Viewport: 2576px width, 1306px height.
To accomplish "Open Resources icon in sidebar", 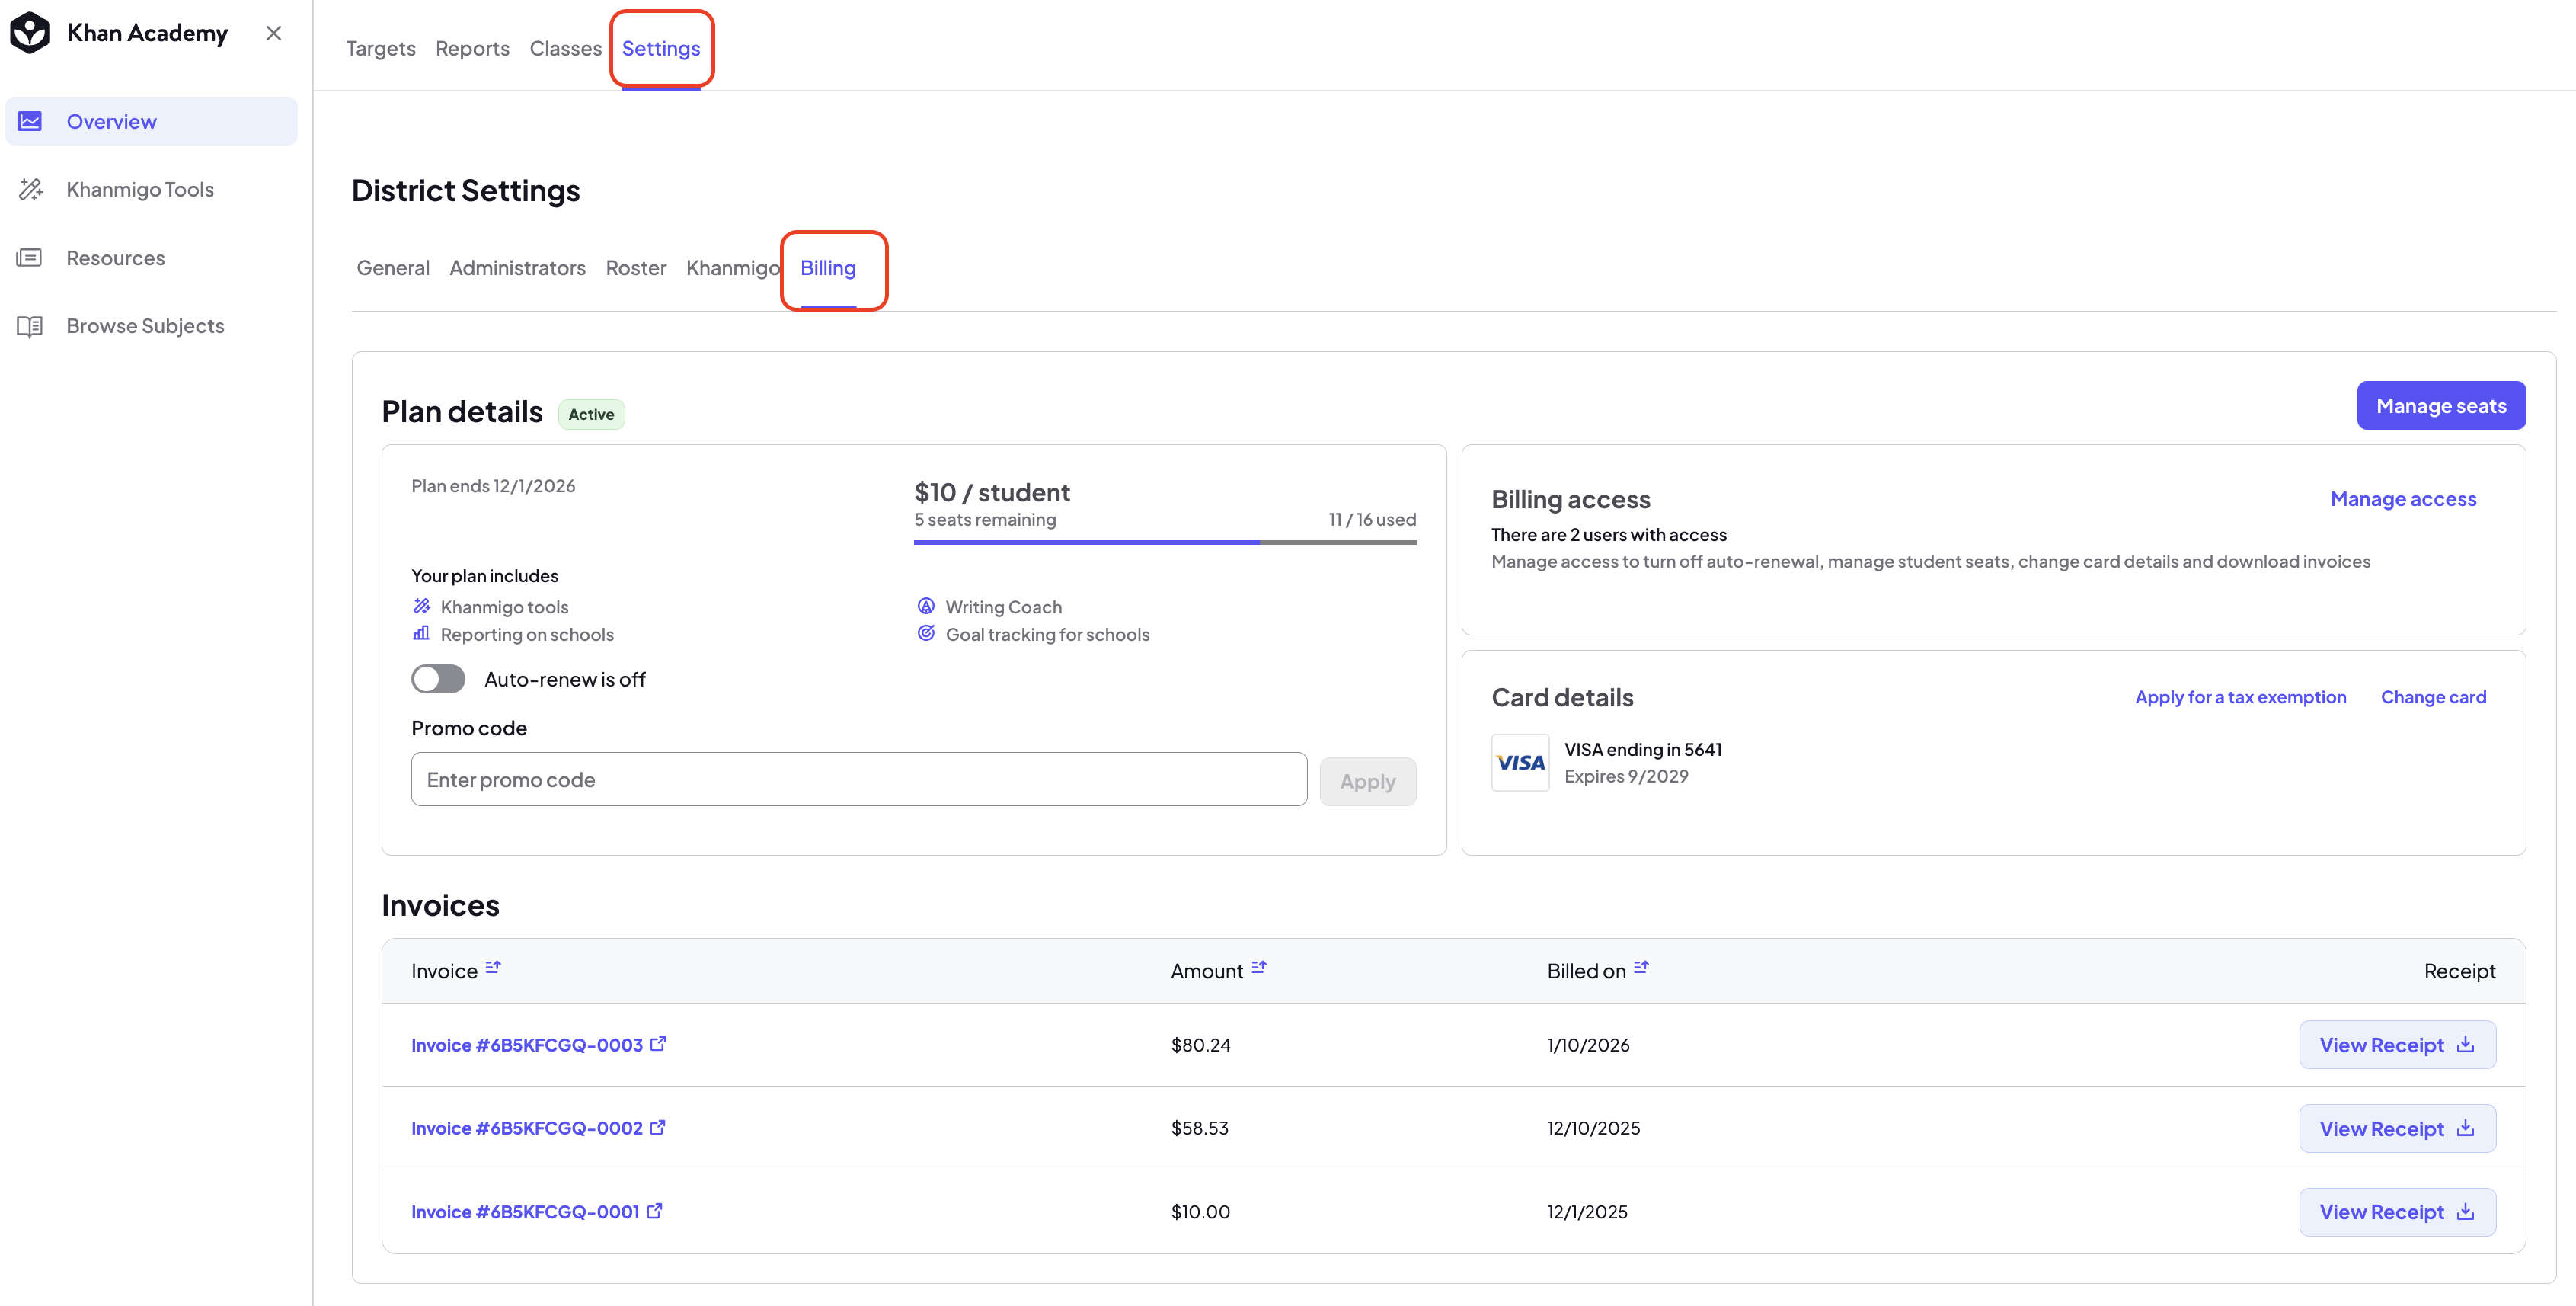I will (x=30, y=258).
